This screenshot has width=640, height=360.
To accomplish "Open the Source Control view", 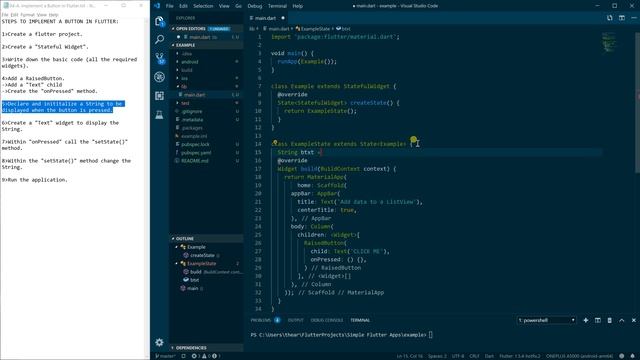I will [160, 58].
